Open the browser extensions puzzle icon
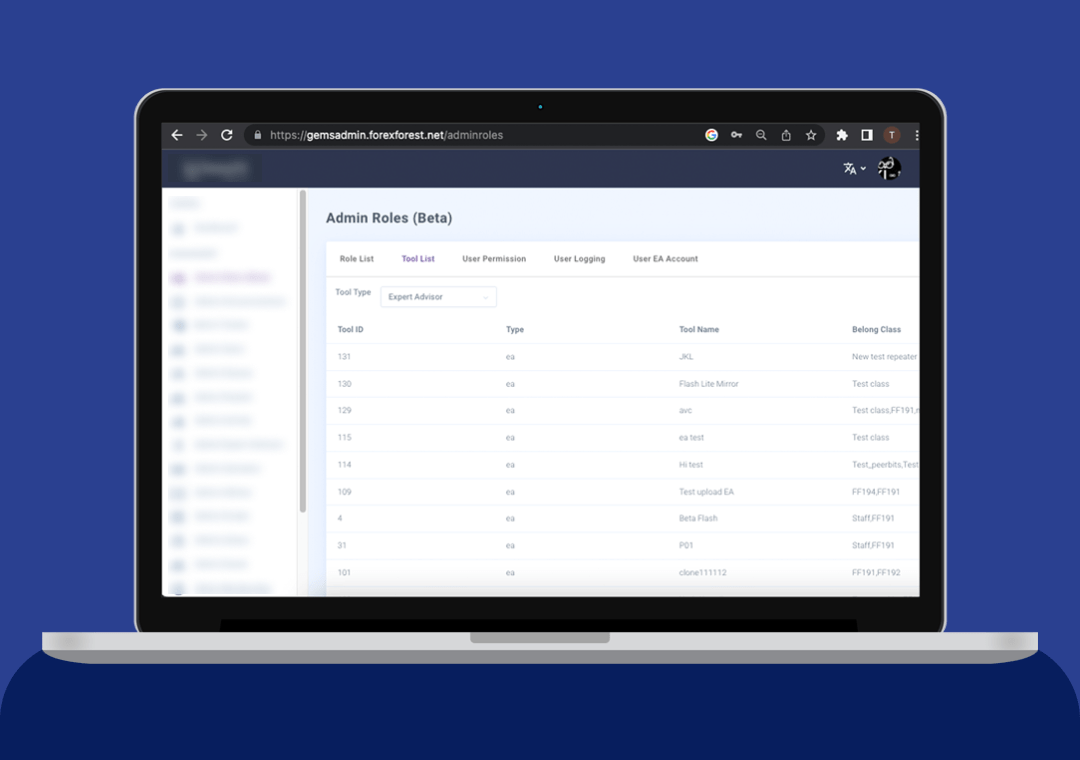 (842, 135)
